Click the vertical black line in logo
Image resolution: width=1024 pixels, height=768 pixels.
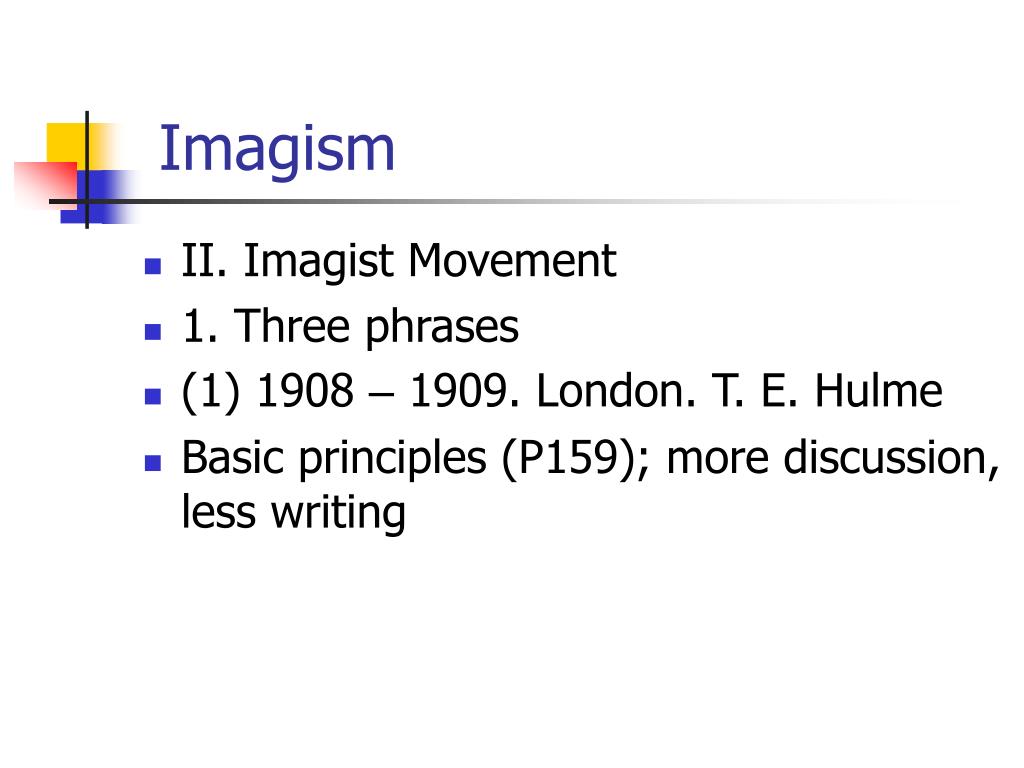[87, 170]
